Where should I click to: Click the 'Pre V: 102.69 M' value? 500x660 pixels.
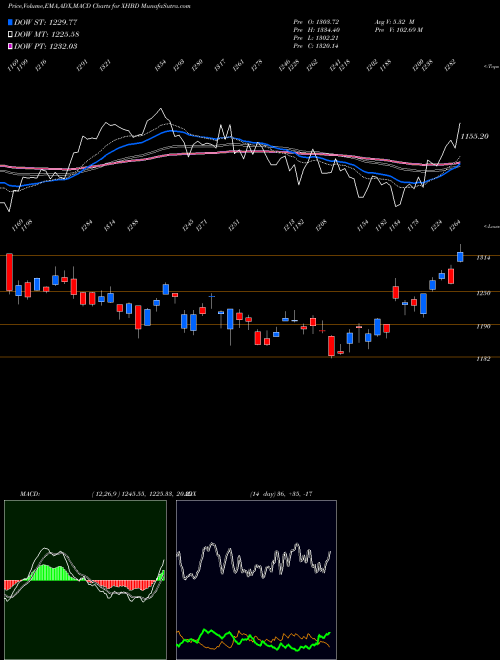pyautogui.click(x=399, y=30)
